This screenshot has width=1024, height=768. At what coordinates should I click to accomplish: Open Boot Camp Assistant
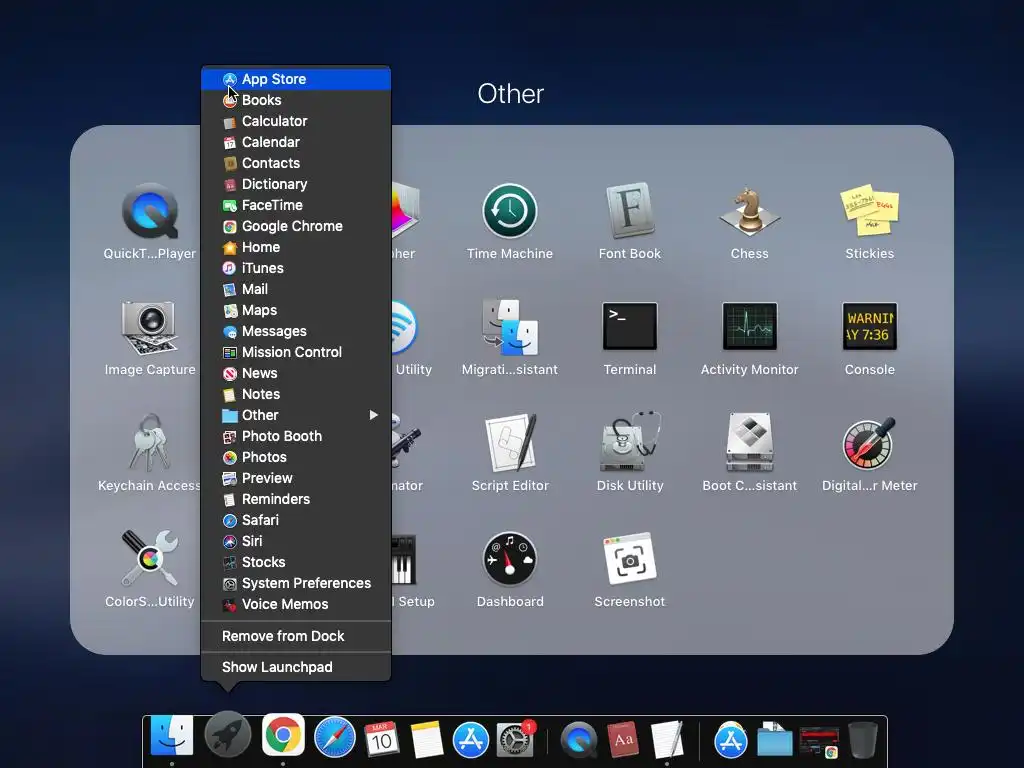pyautogui.click(x=749, y=443)
